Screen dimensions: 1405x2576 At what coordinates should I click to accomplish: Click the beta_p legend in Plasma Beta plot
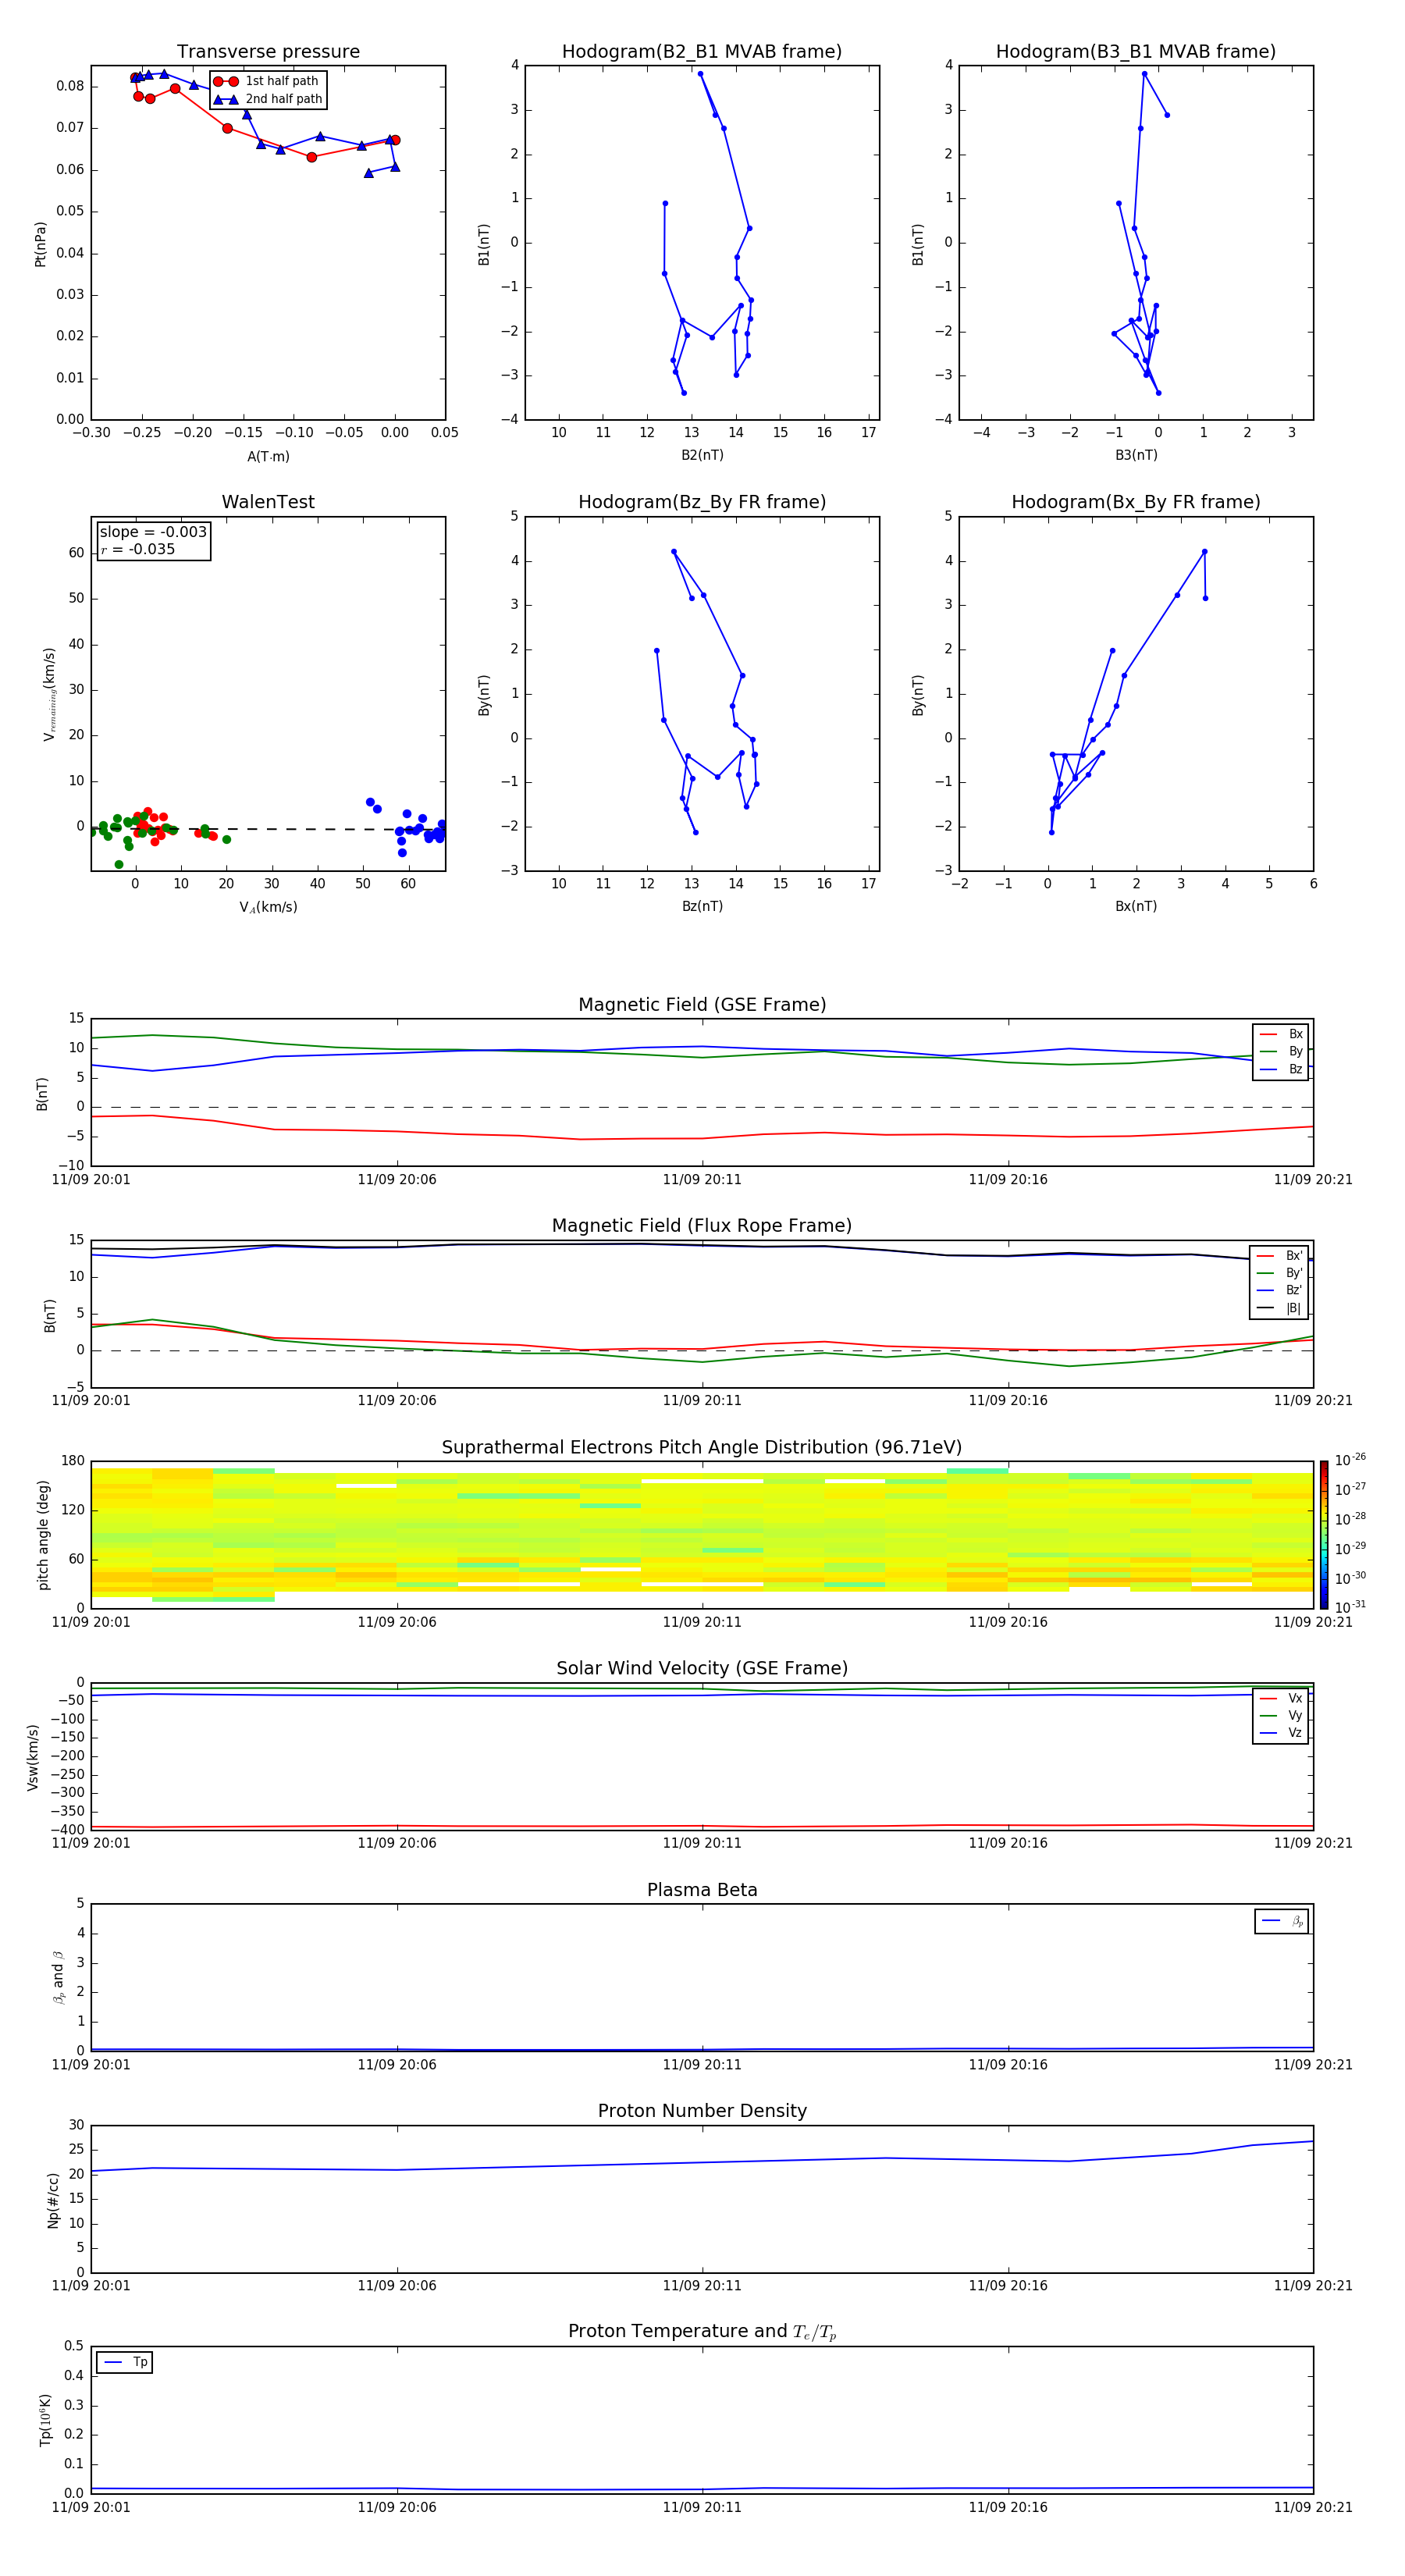click(1282, 1921)
